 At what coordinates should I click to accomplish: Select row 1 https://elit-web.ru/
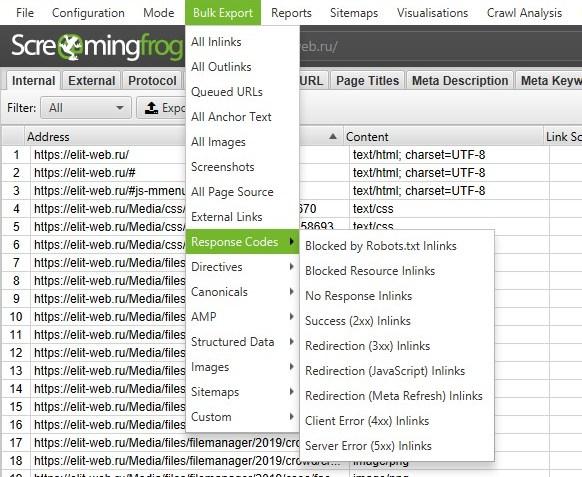click(x=81, y=155)
